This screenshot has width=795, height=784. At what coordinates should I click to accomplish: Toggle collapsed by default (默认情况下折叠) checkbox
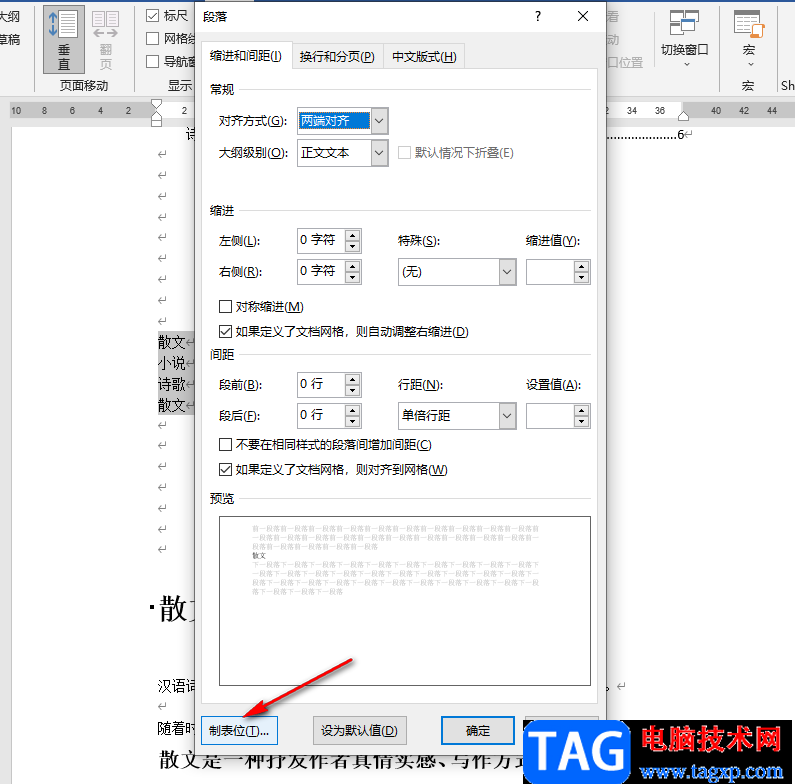(x=404, y=153)
